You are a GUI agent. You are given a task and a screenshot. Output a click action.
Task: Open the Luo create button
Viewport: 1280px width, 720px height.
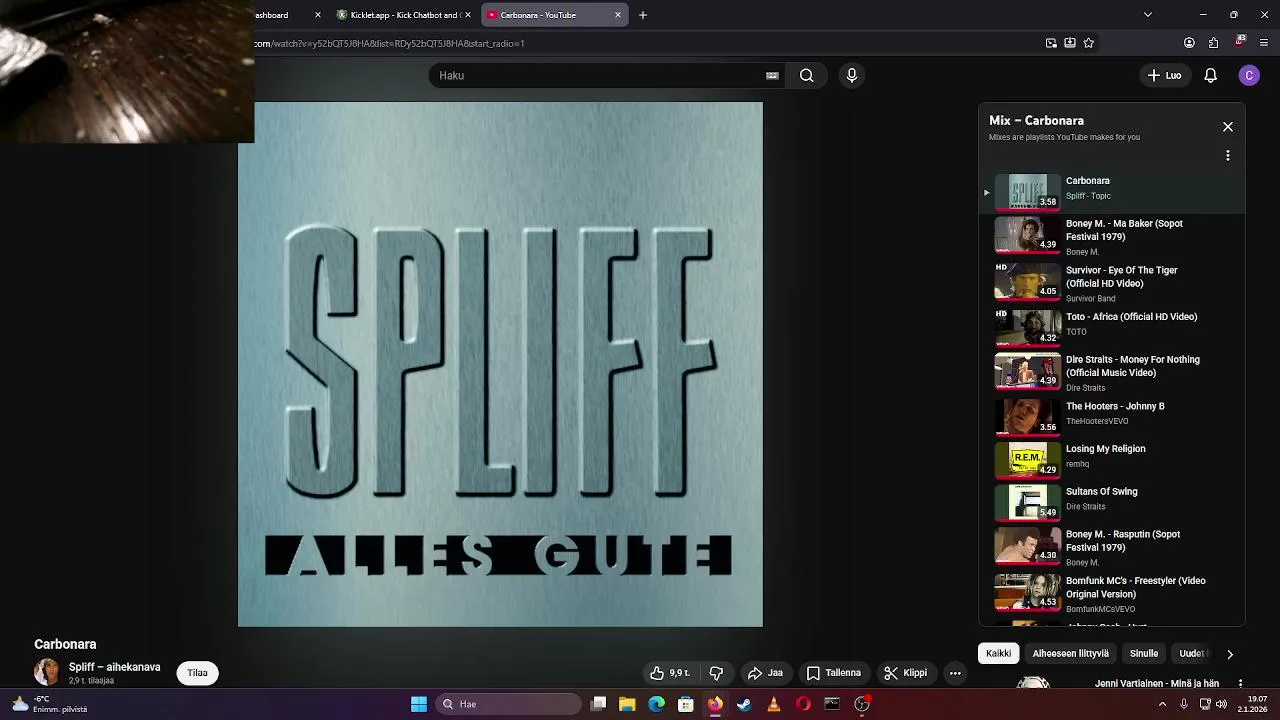point(1165,75)
